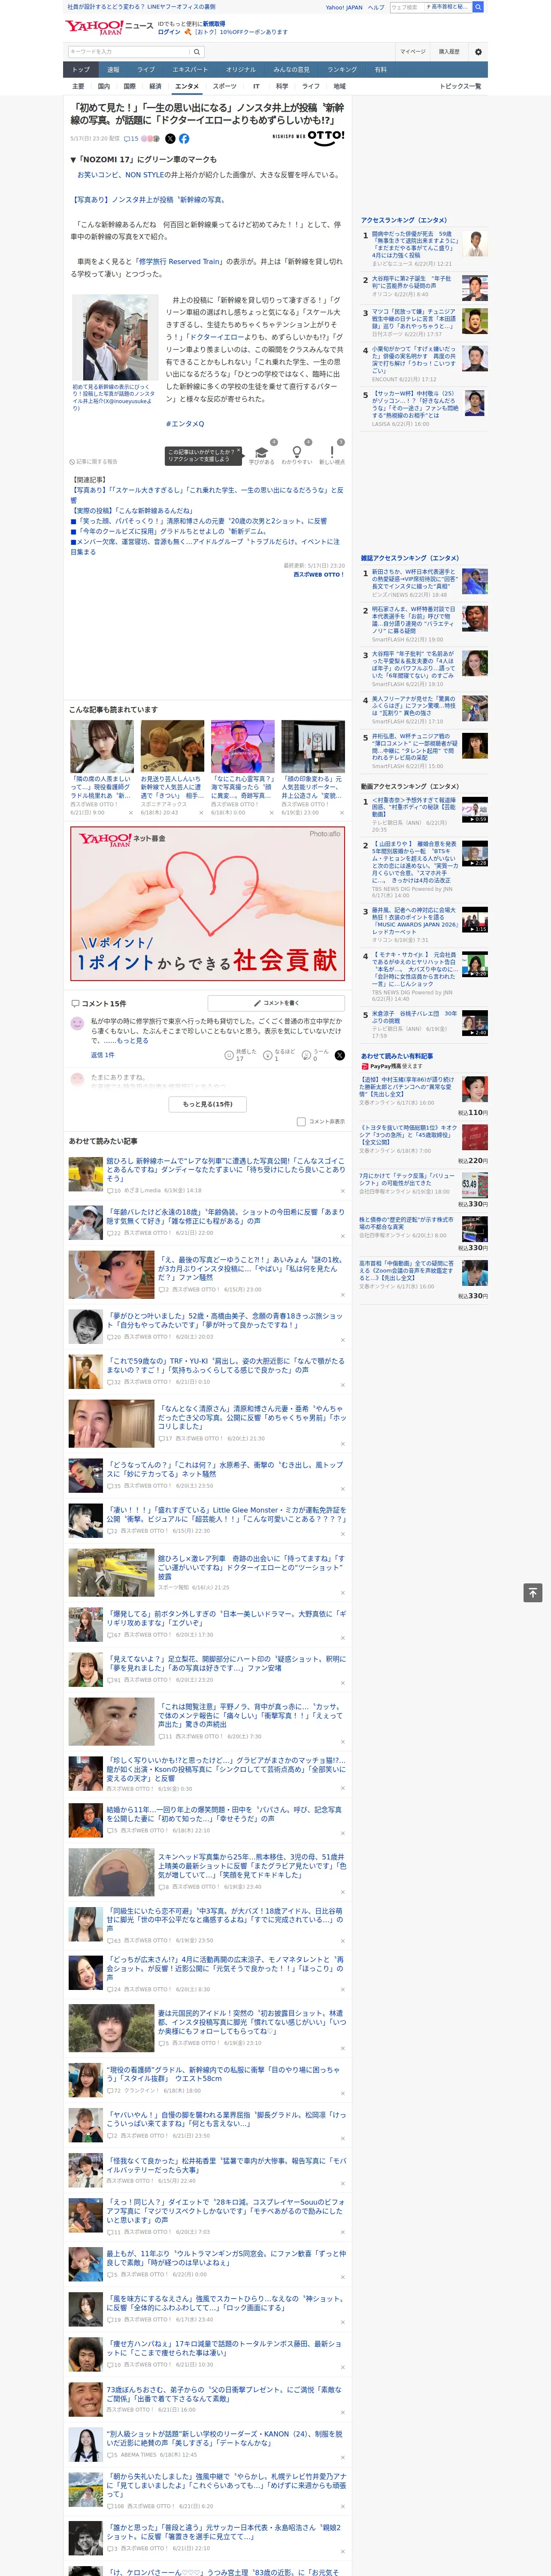Image resolution: width=551 pixels, height=2576 pixels.
Task: Click the 新しい視点 exclamation reaction
Action: click(x=332, y=455)
